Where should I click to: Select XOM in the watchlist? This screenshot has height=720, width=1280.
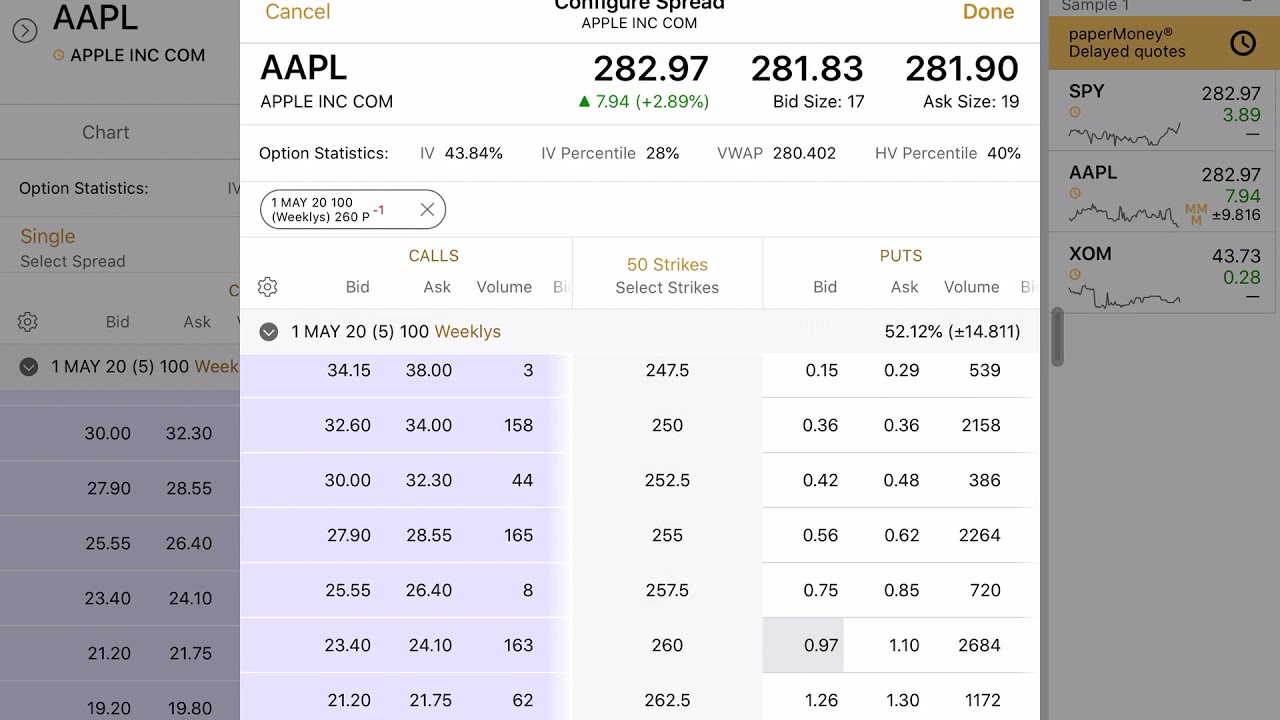tap(1164, 274)
